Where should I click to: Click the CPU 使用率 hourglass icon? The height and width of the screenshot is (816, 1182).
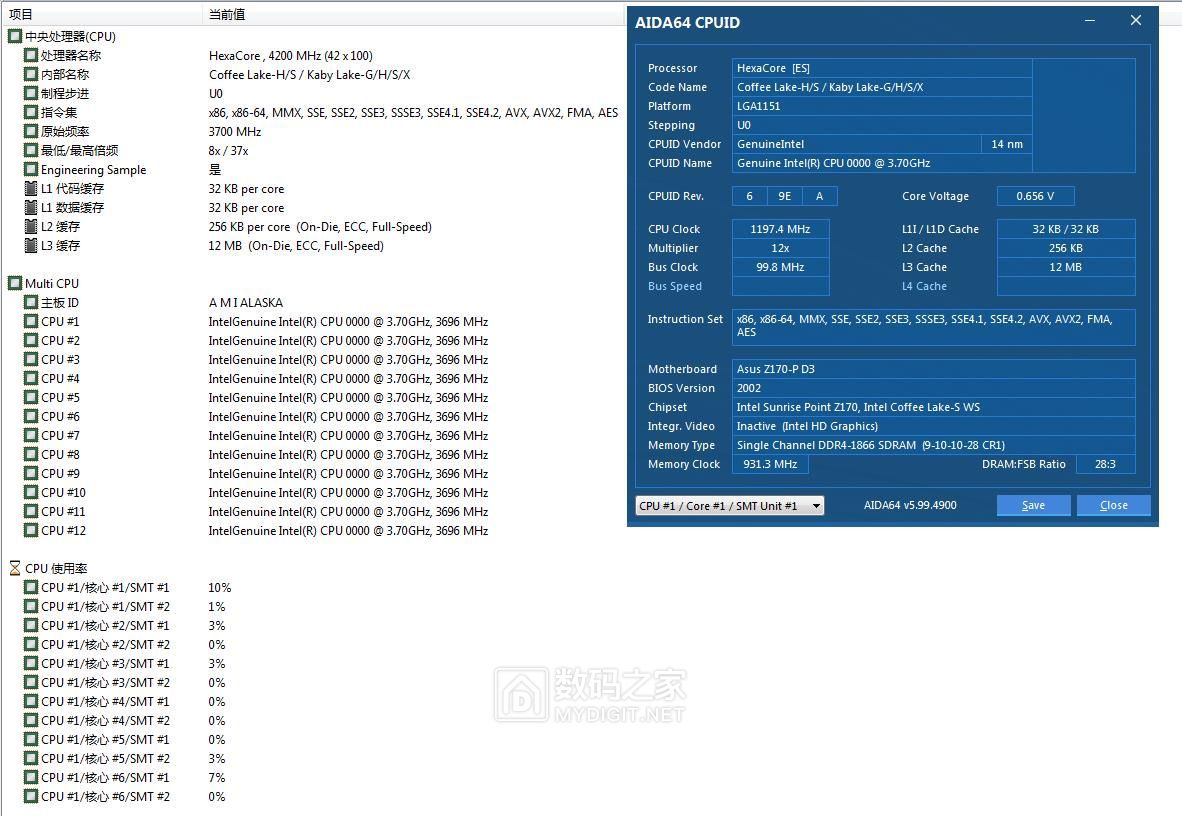click(x=14, y=568)
